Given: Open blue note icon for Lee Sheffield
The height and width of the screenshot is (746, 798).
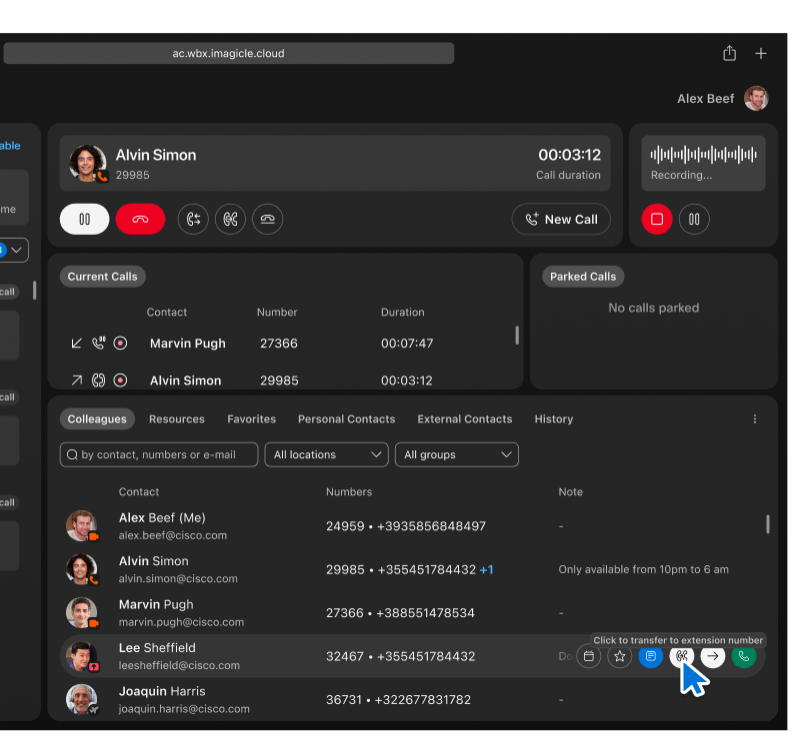Looking at the screenshot, I should [x=651, y=656].
